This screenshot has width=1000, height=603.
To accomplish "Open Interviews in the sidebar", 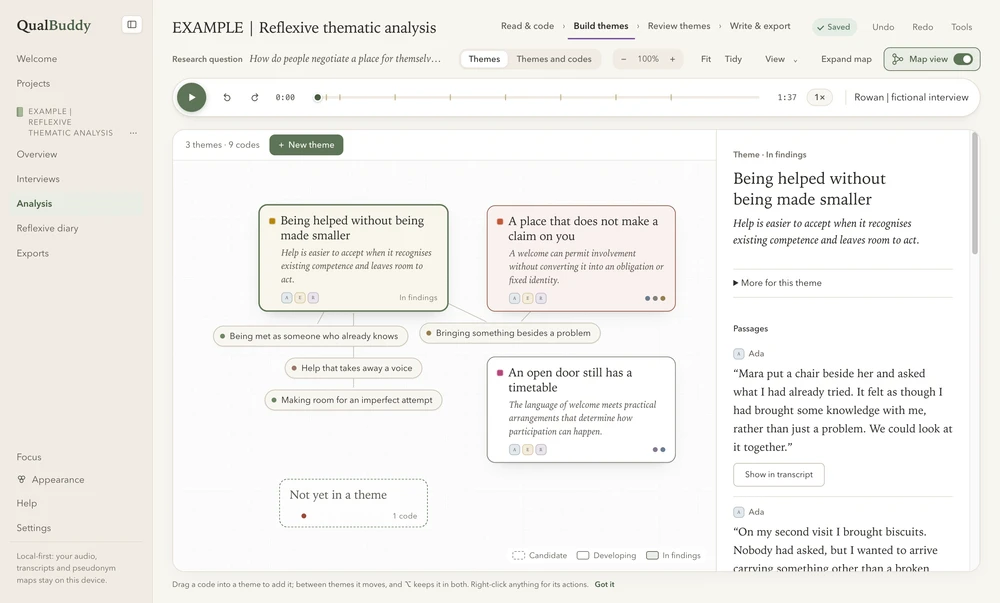I will pyautogui.click(x=38, y=179).
